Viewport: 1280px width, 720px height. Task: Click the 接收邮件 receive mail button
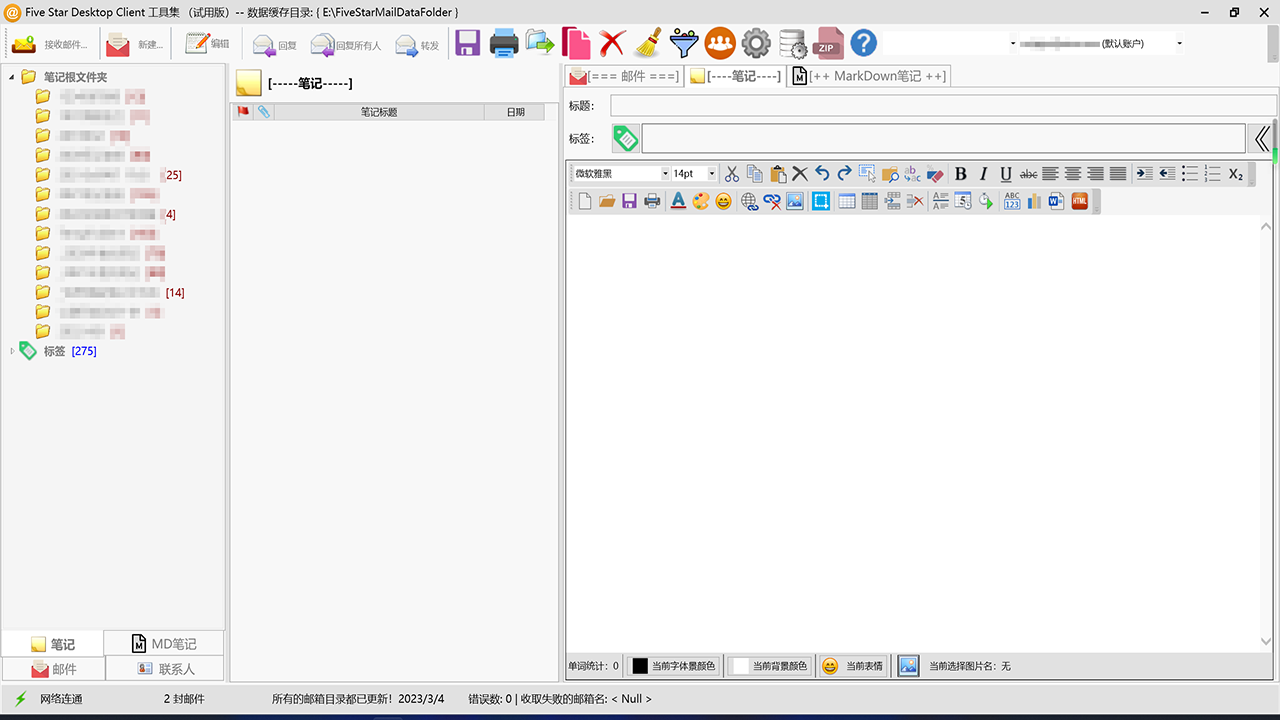click(x=50, y=44)
